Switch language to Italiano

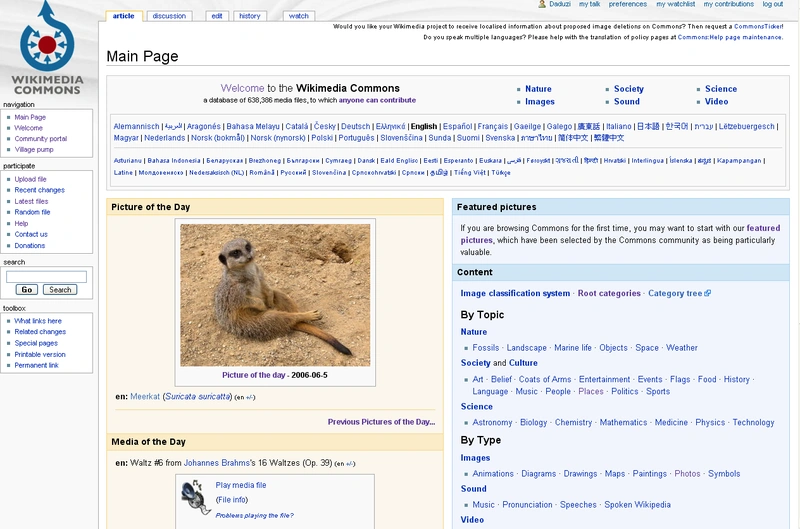tap(618, 127)
